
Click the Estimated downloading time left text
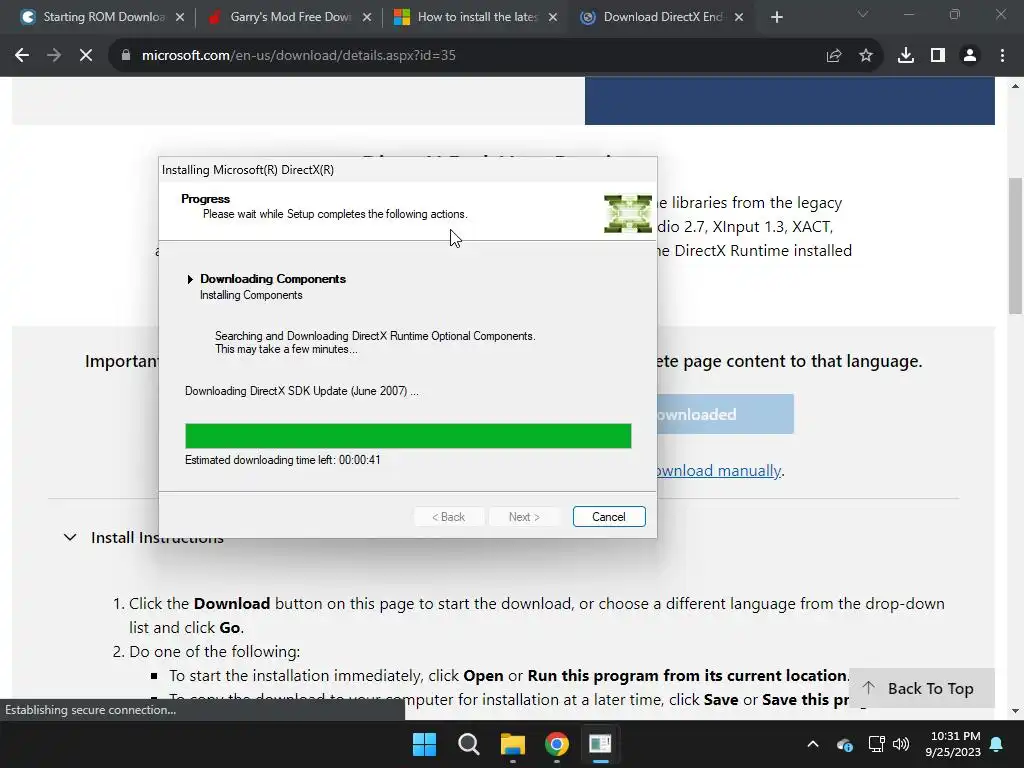point(283,460)
